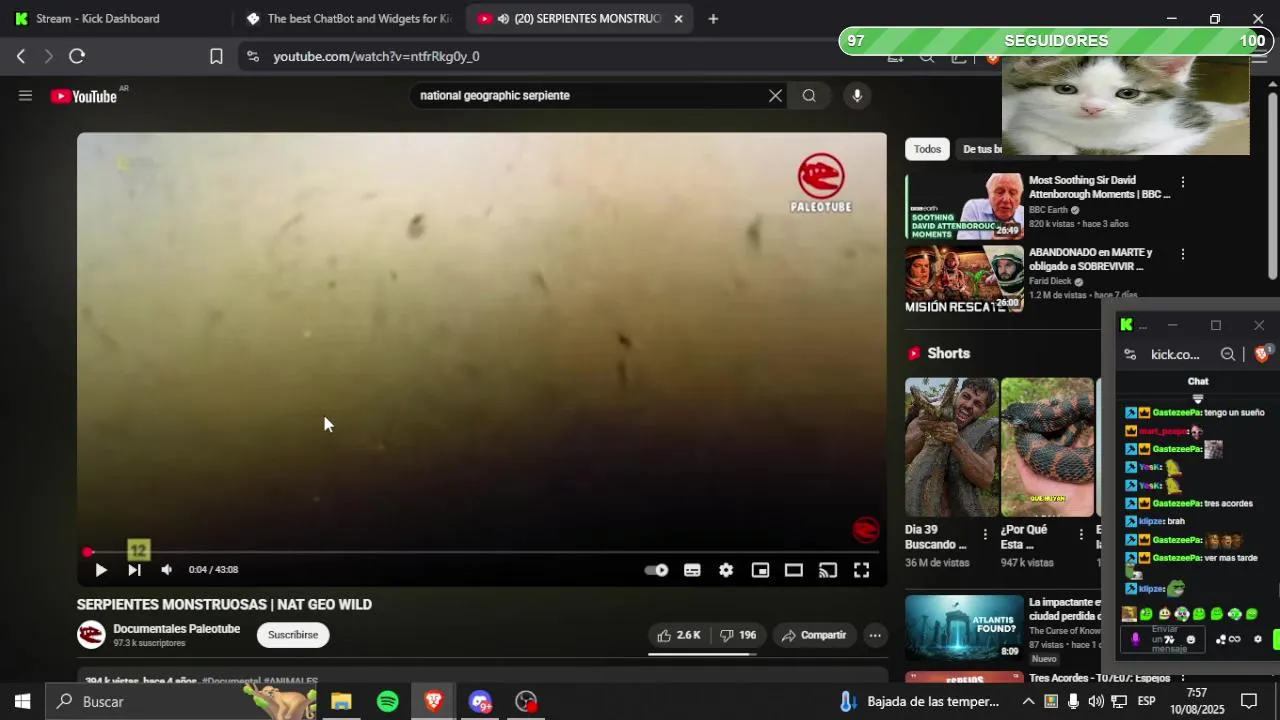
Task: Start voice search with microphone
Action: pos(856,96)
